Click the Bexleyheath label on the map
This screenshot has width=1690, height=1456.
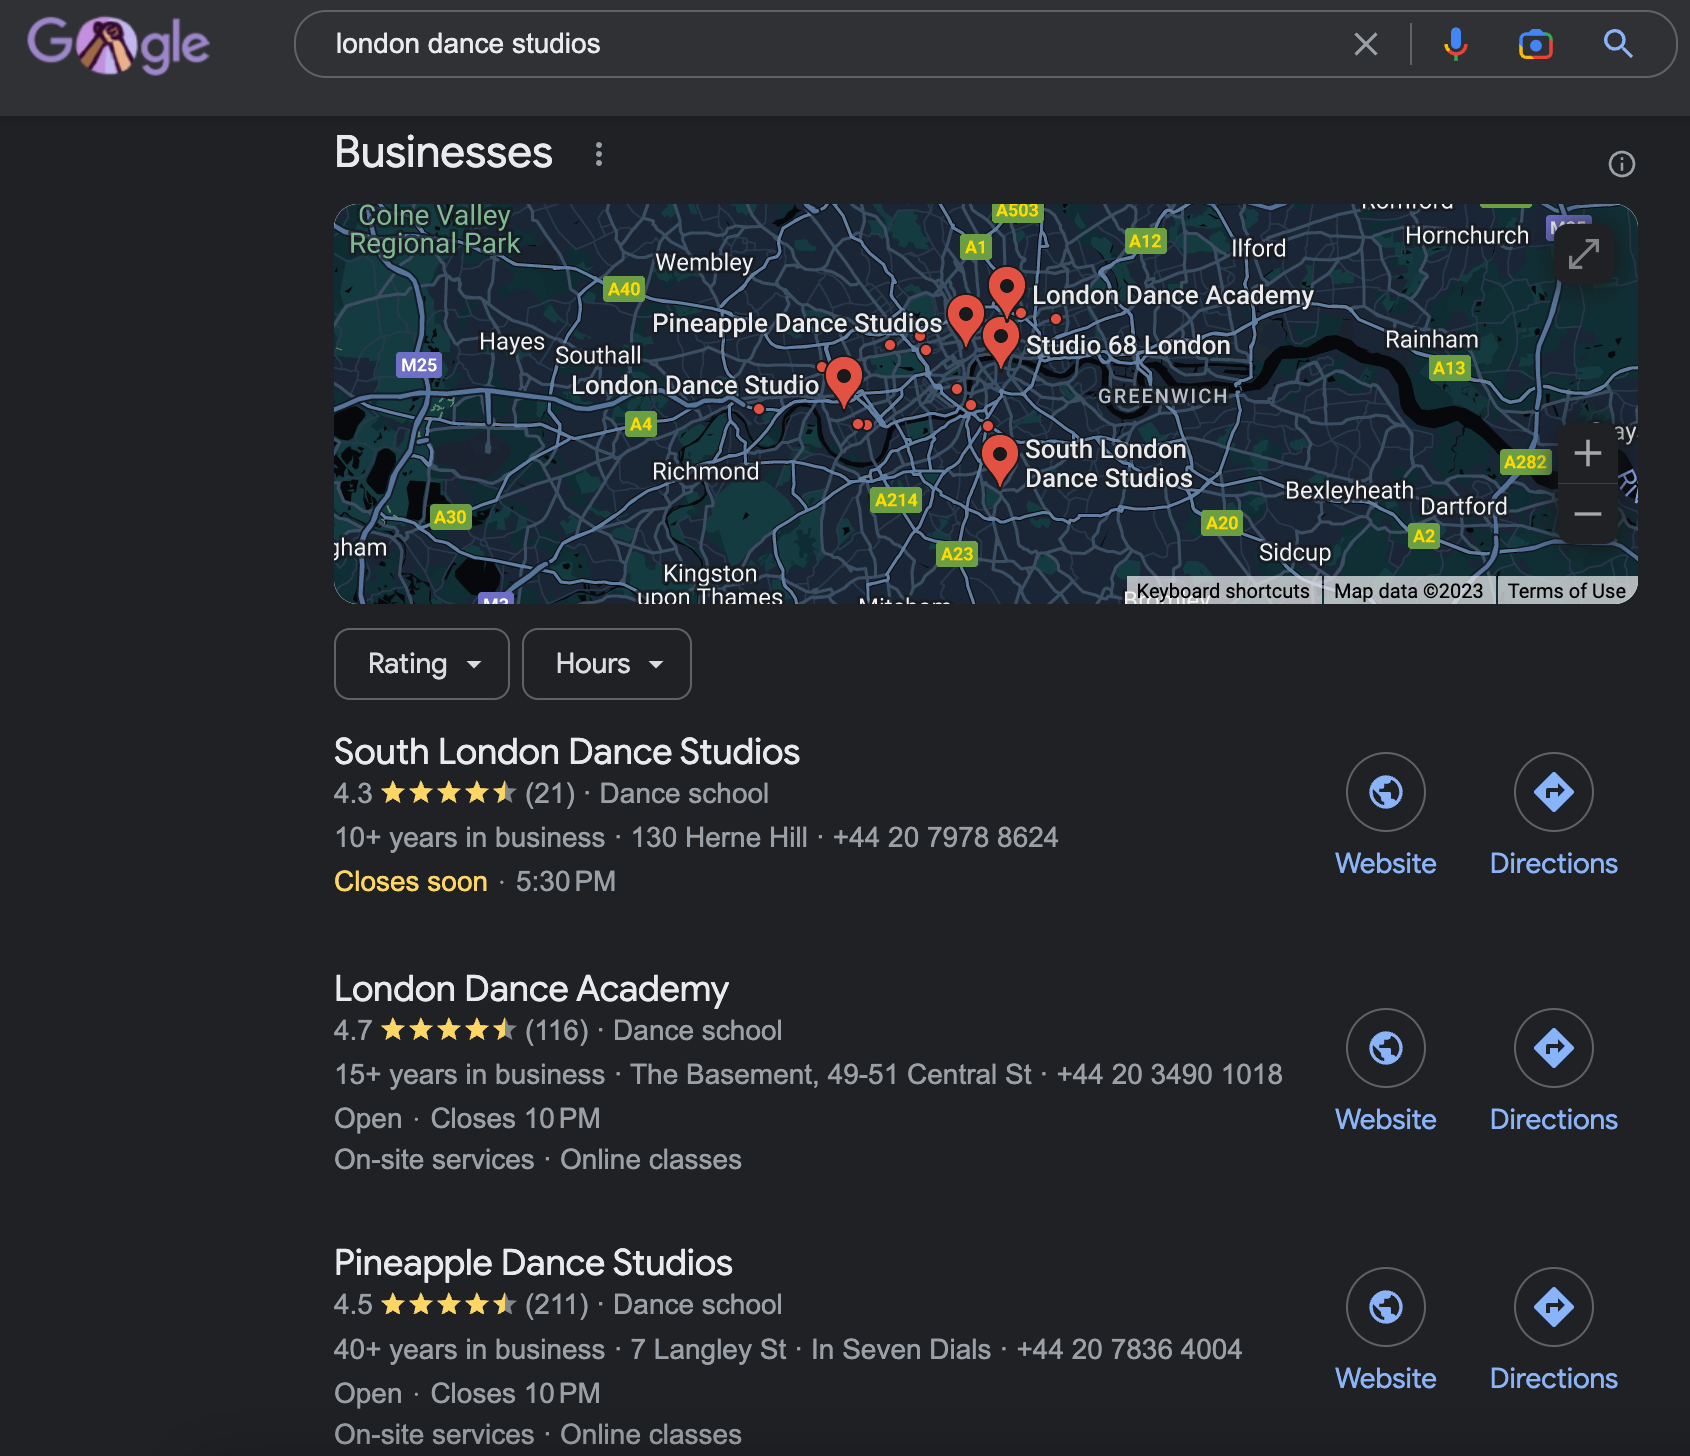coord(1349,490)
